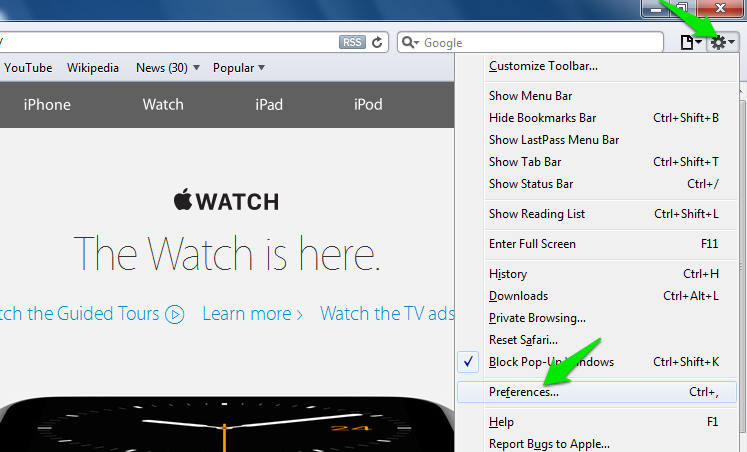This screenshot has height=452, width=747.
Task: Click the page menu icon
Action: [690, 42]
